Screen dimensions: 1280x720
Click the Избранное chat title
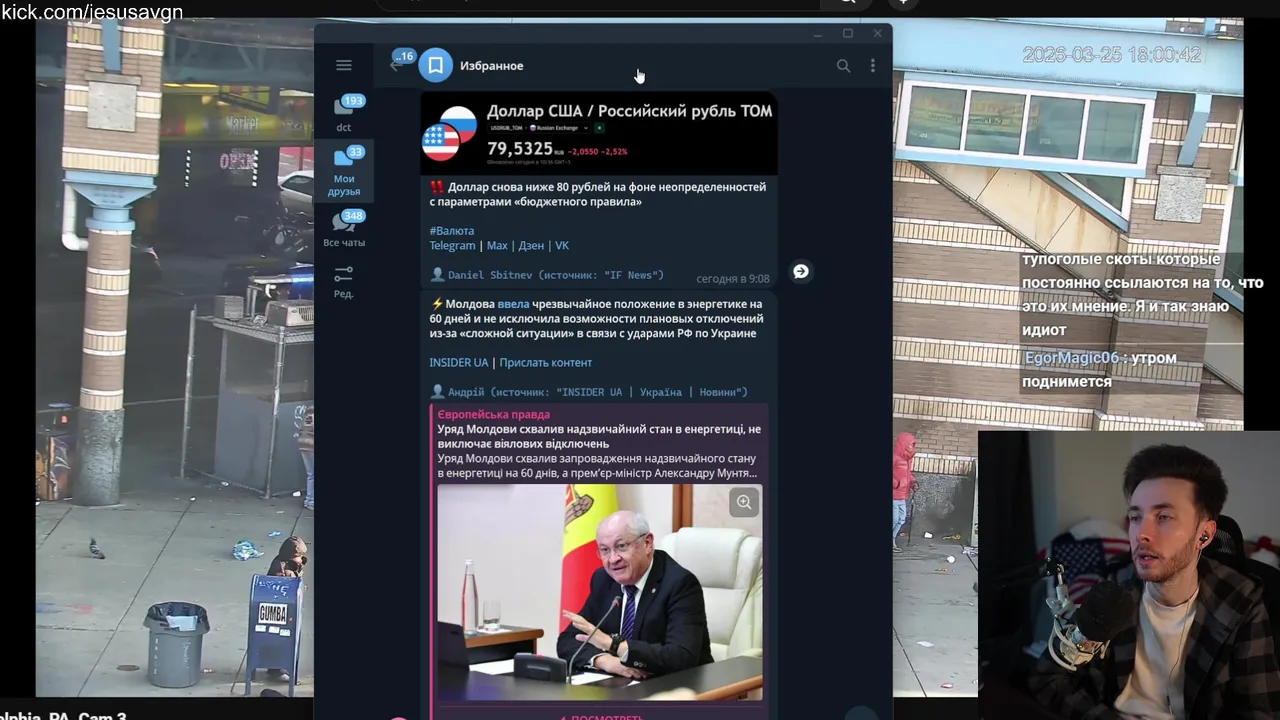coord(491,66)
